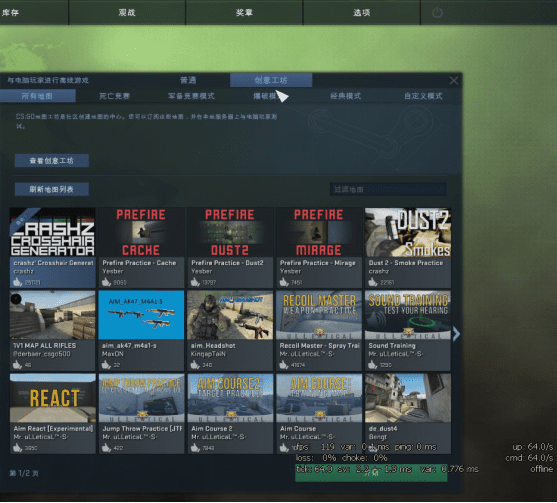Select the Aim Course training map thumbnail

(319, 398)
